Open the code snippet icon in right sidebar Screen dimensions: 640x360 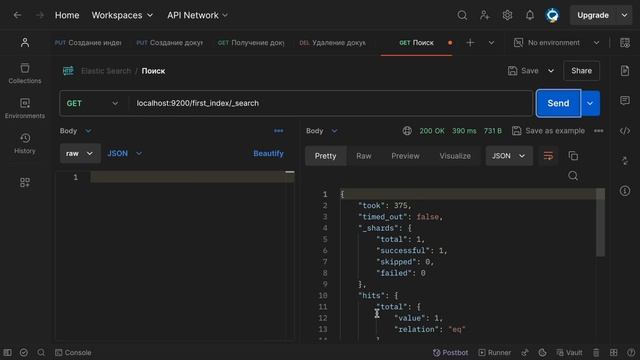pos(624,131)
